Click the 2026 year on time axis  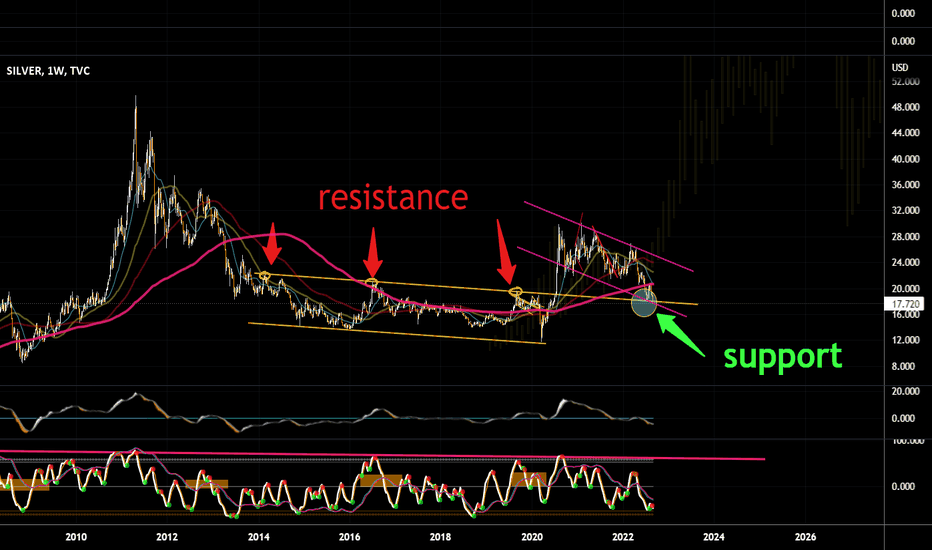click(x=805, y=537)
